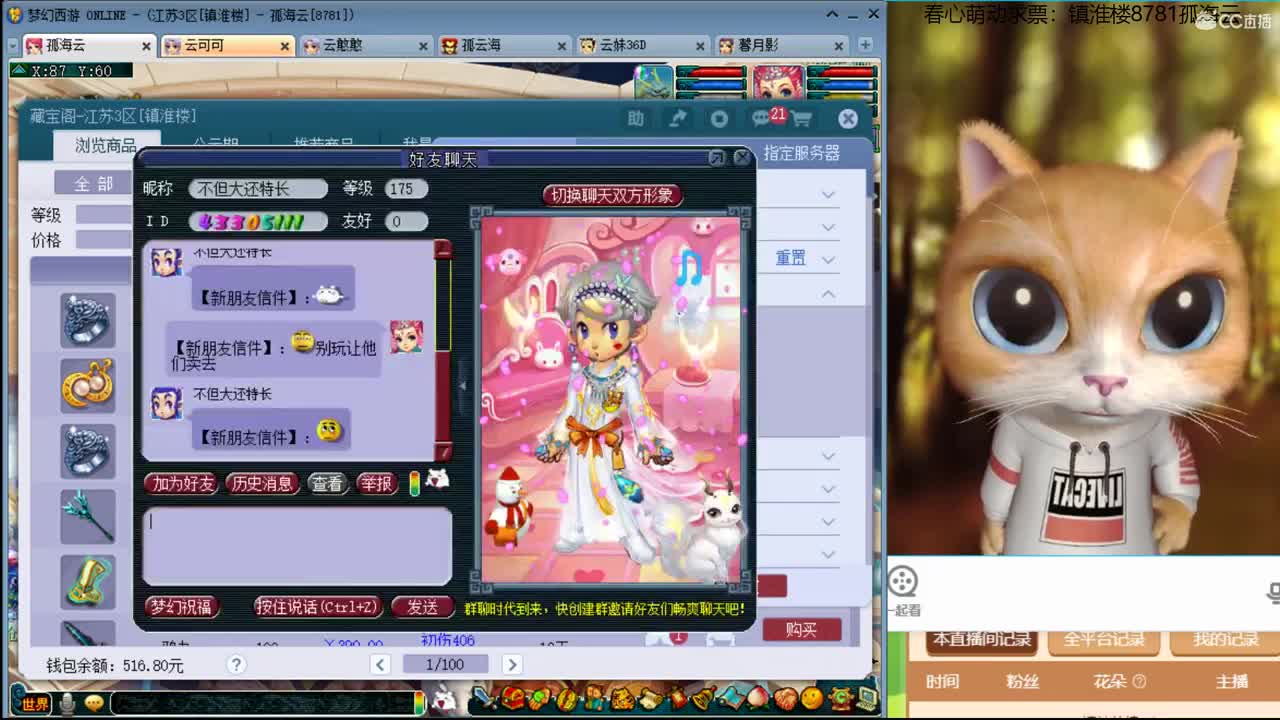Add a new character tab
The height and width of the screenshot is (720, 1280).
(865, 45)
